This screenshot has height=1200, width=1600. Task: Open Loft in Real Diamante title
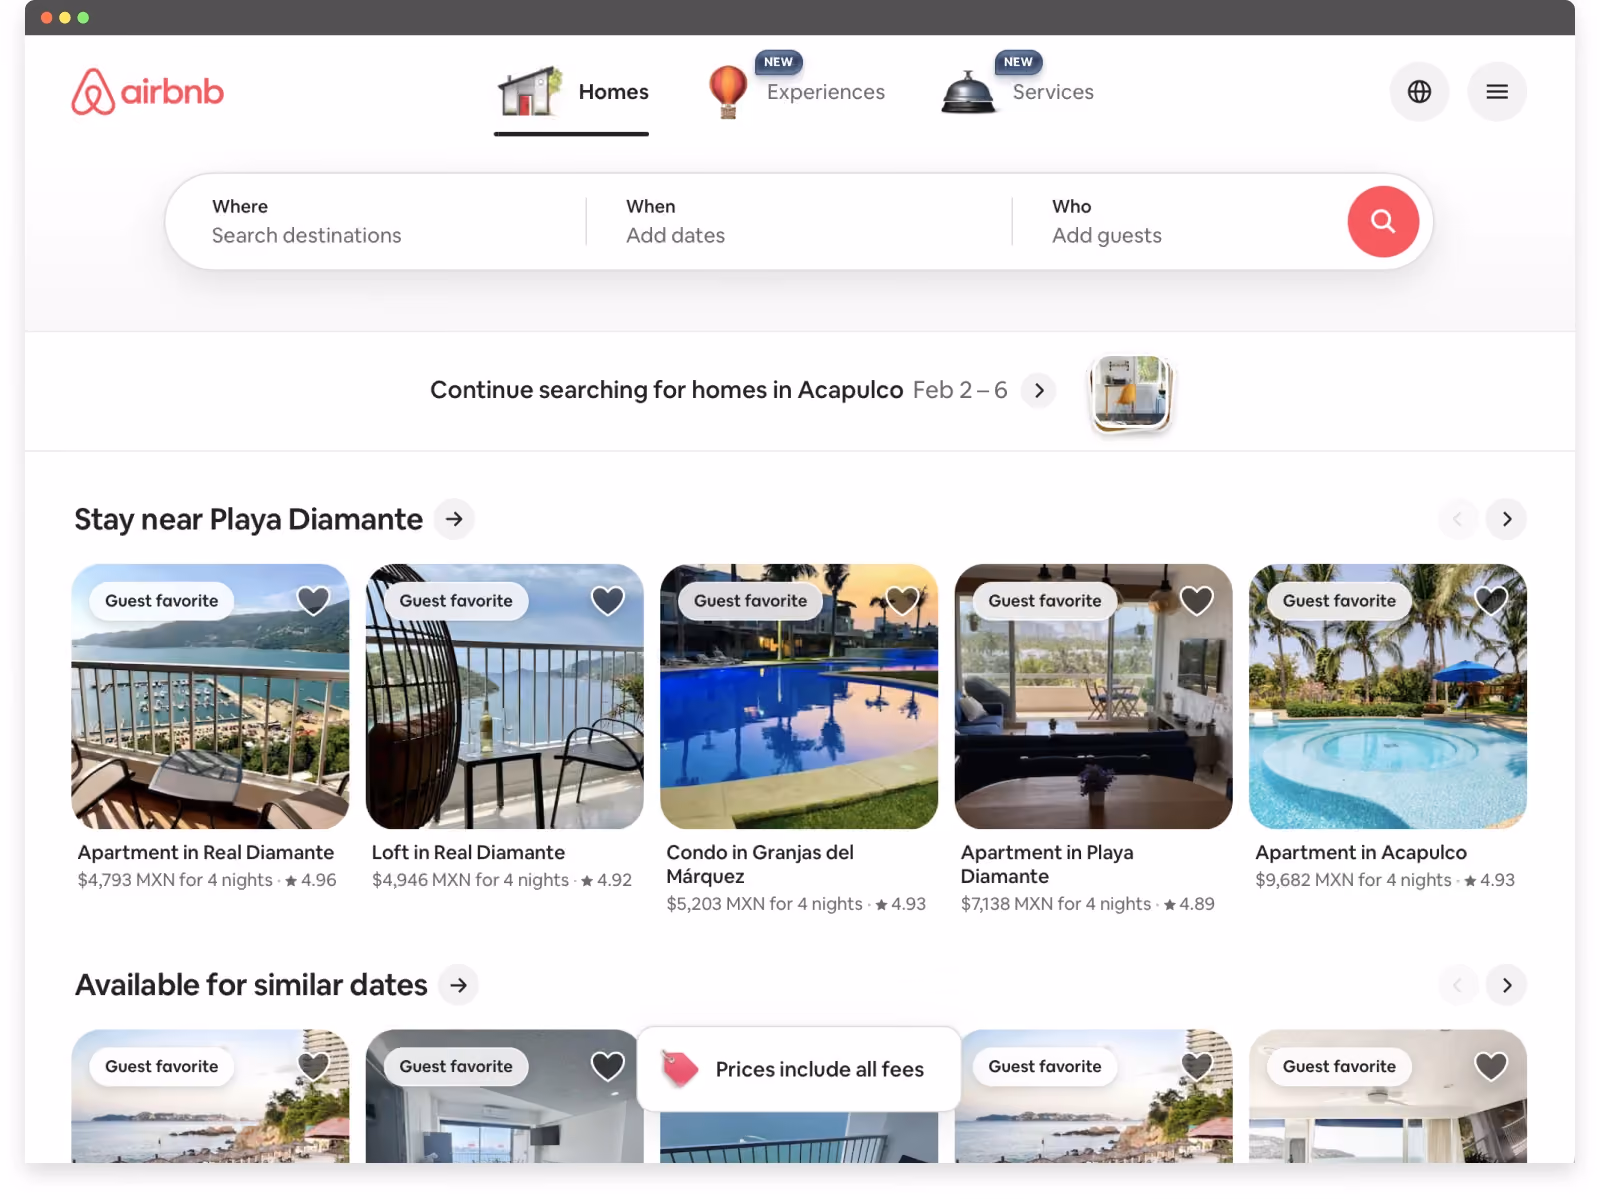468,852
